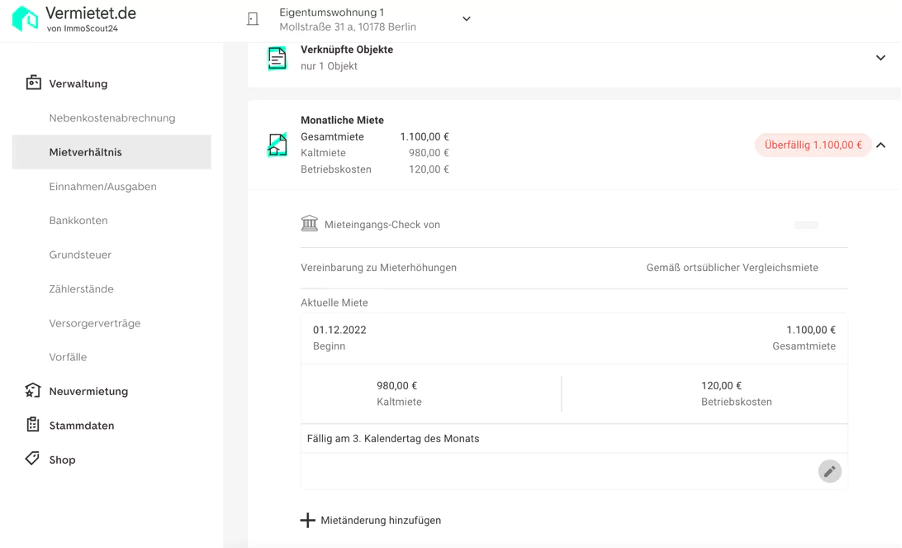Toggle the Mieteingangs-Check switch
This screenshot has height=548, width=902.
pyautogui.click(x=806, y=225)
